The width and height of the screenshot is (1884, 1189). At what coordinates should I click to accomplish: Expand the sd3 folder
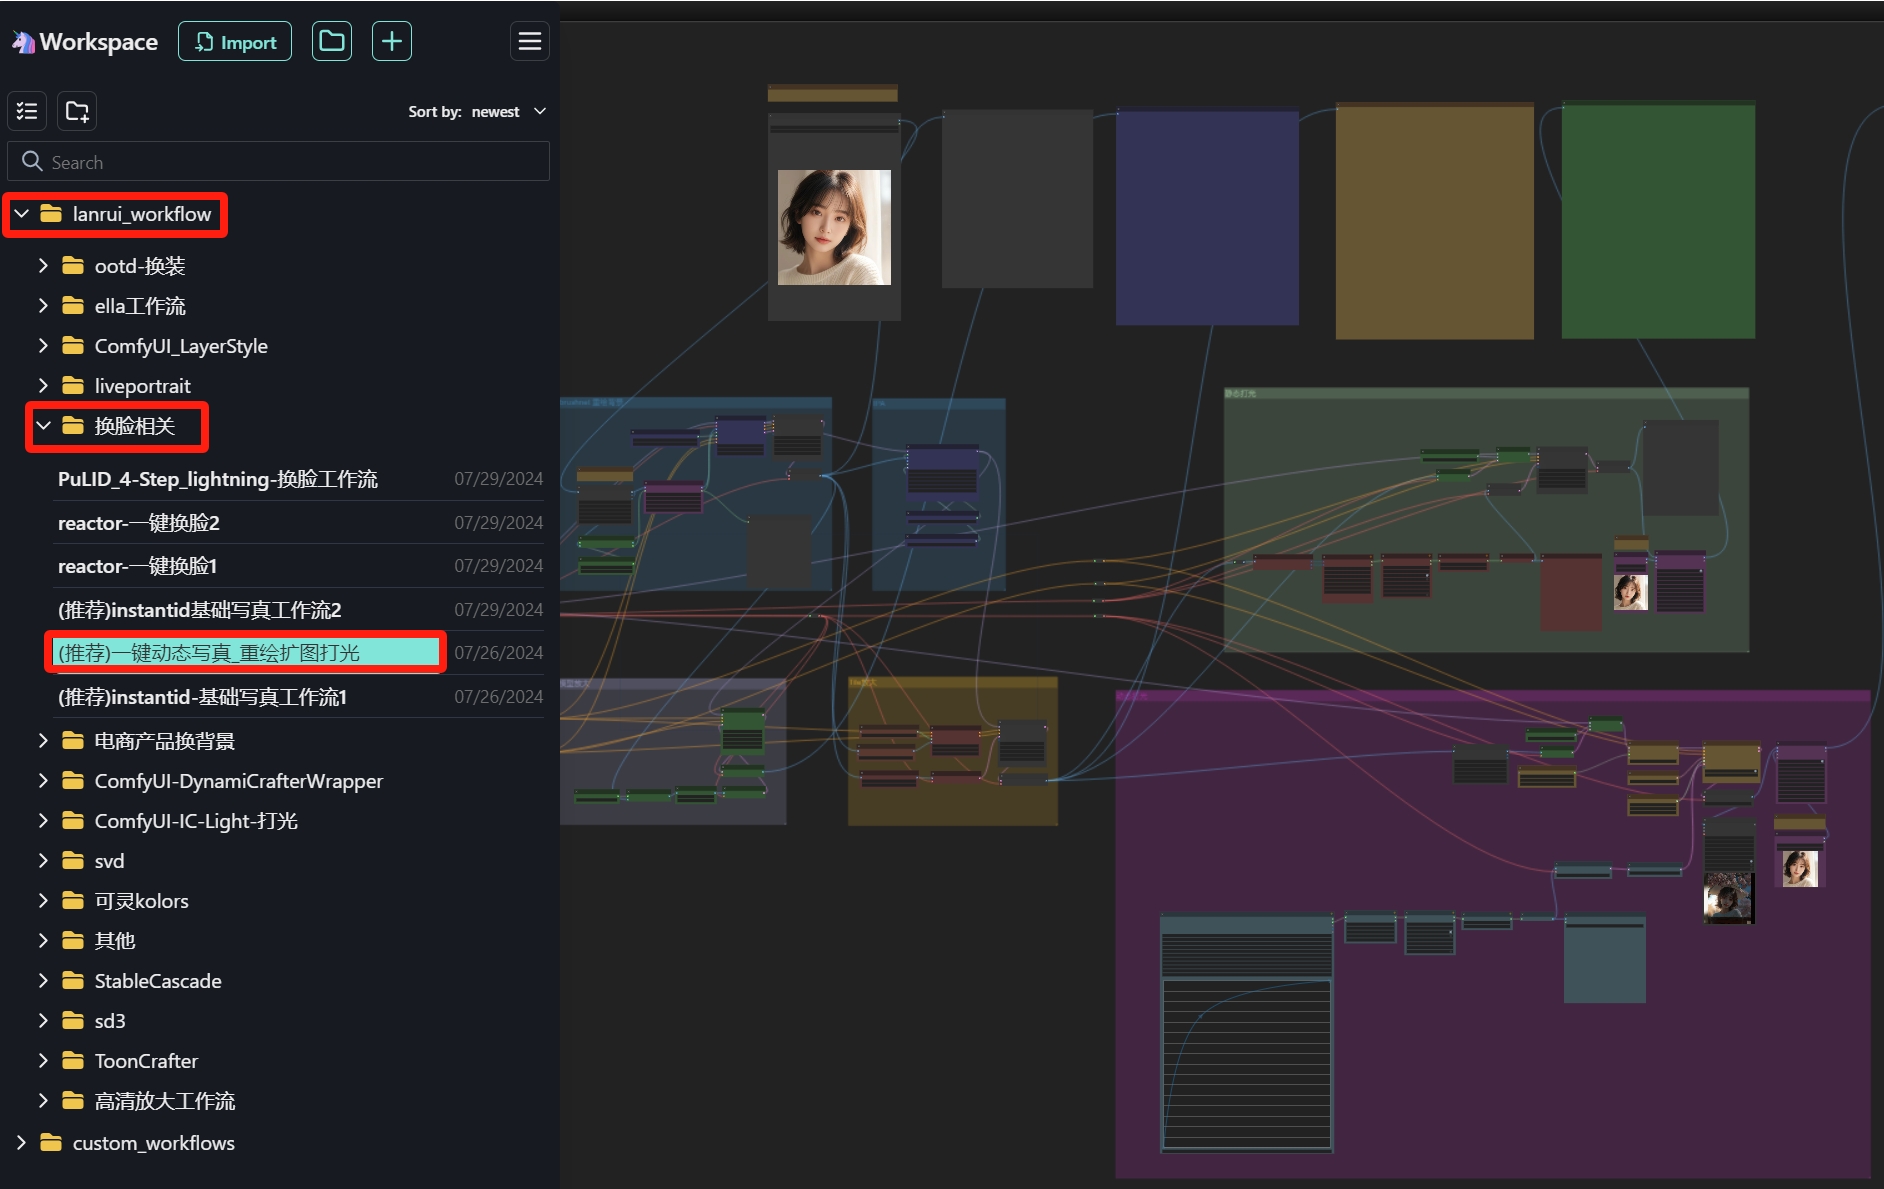coord(43,1021)
